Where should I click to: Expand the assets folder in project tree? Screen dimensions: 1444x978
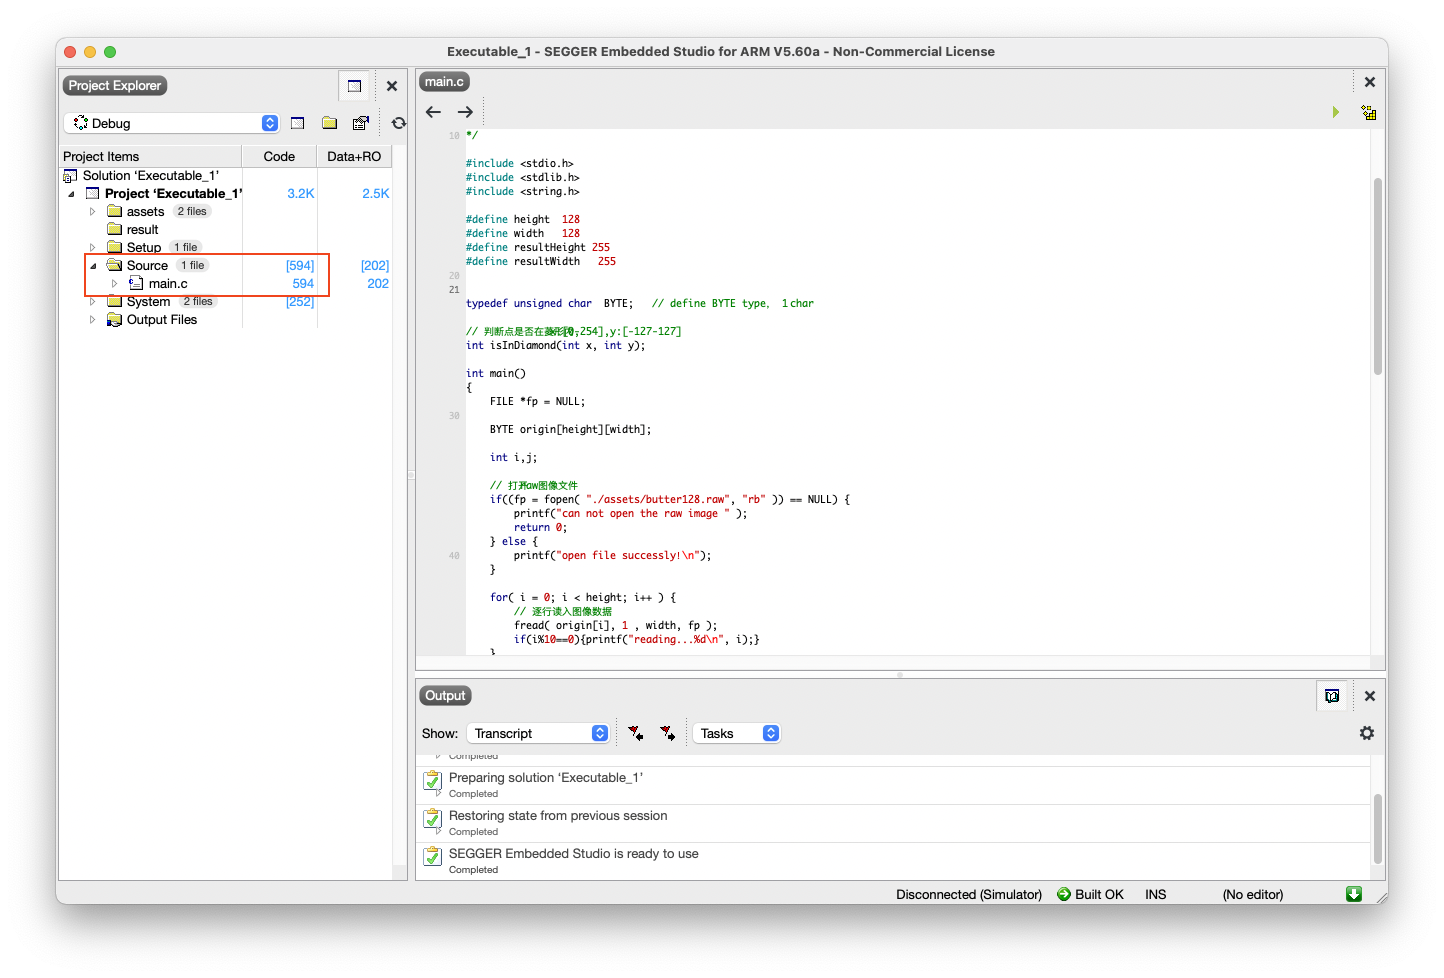click(93, 212)
